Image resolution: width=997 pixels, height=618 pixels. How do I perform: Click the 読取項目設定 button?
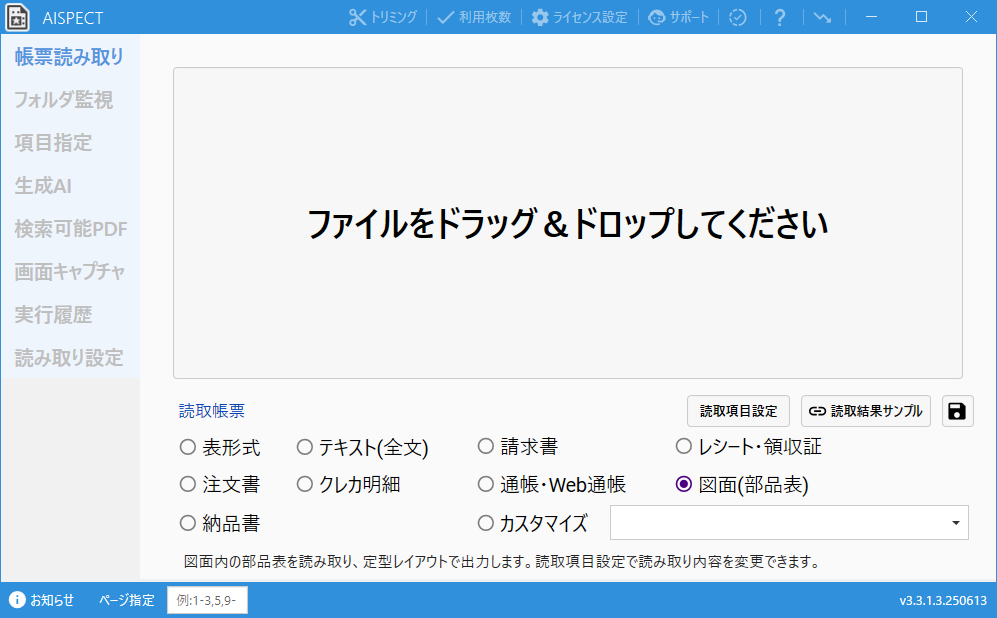tap(738, 411)
